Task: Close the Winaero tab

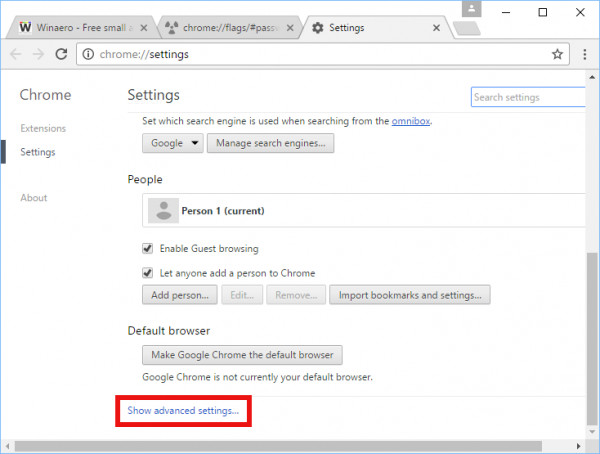Action: (144, 28)
